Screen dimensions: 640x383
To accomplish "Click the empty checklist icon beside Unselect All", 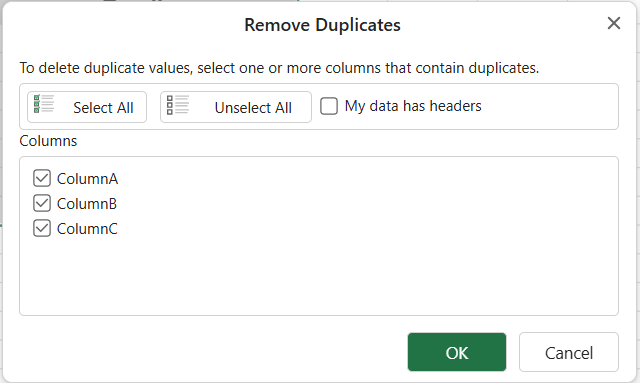I will [177, 105].
